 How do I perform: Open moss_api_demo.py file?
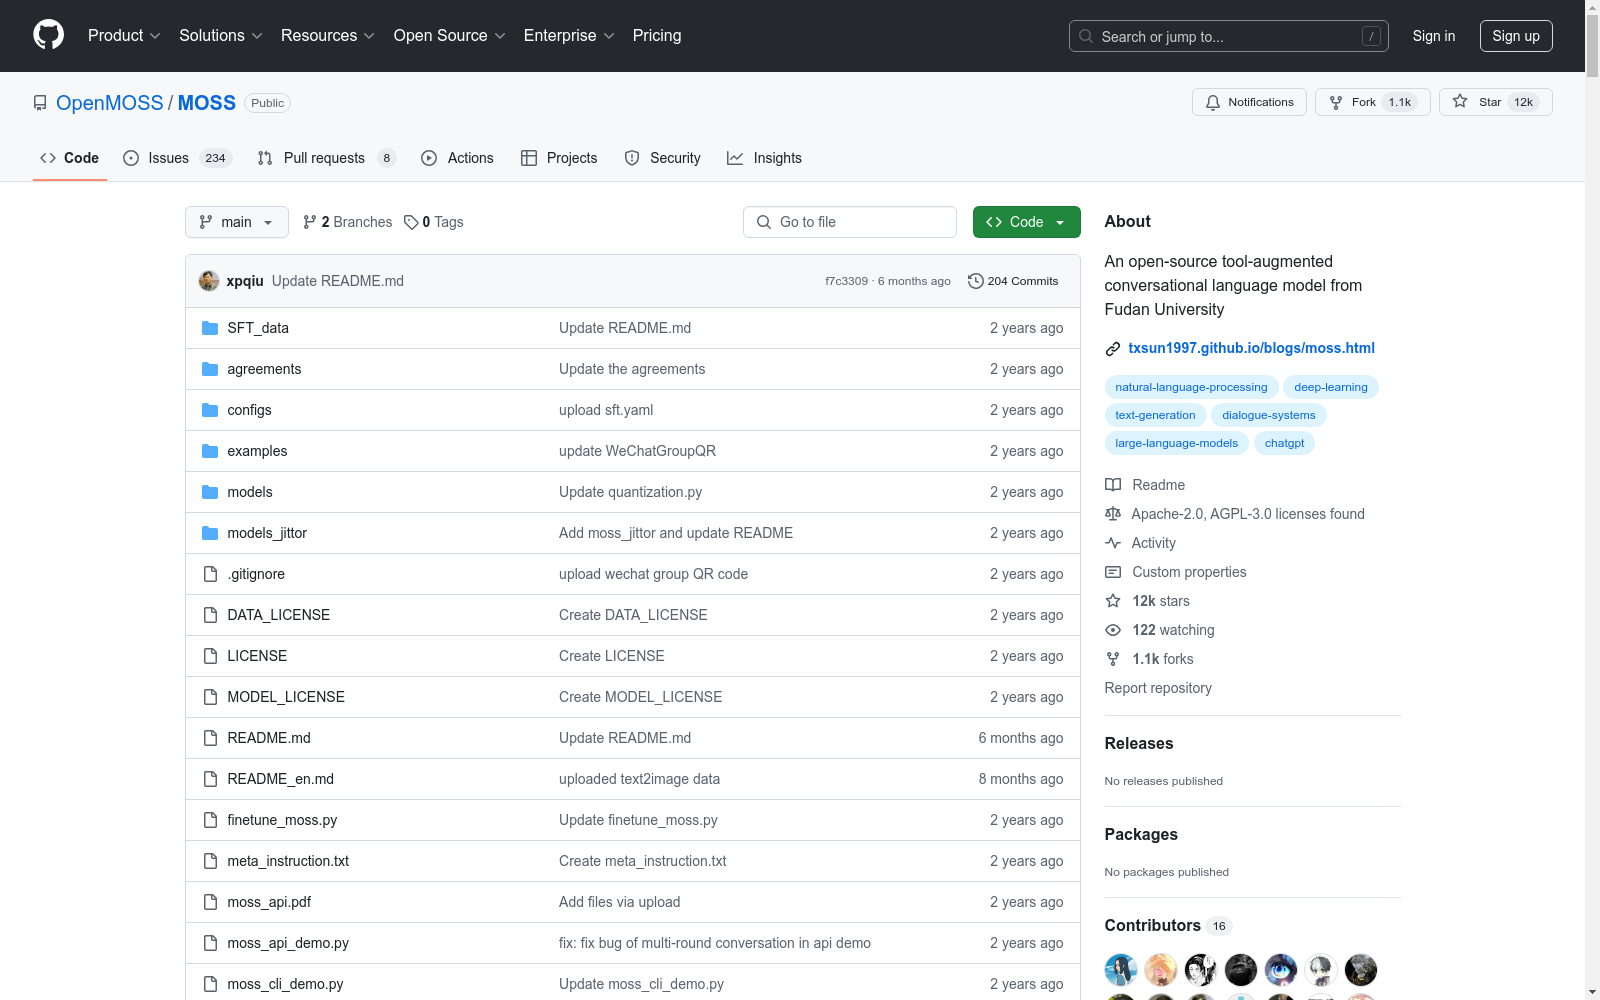288,943
